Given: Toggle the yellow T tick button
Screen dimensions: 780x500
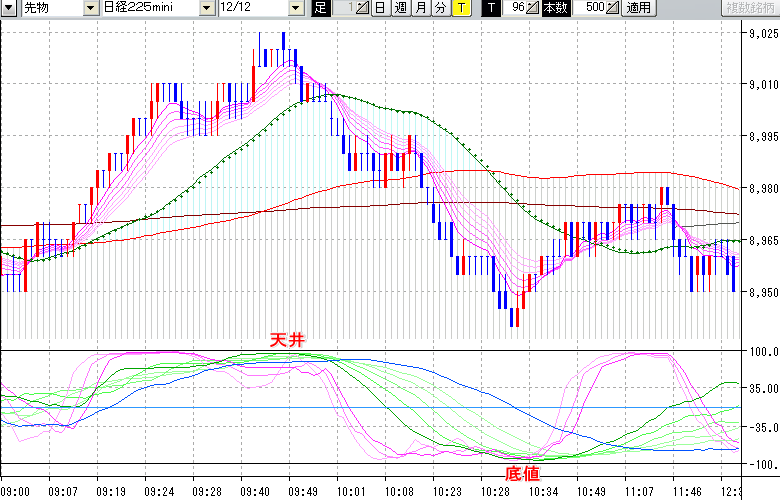Looking at the screenshot, I should [461, 8].
